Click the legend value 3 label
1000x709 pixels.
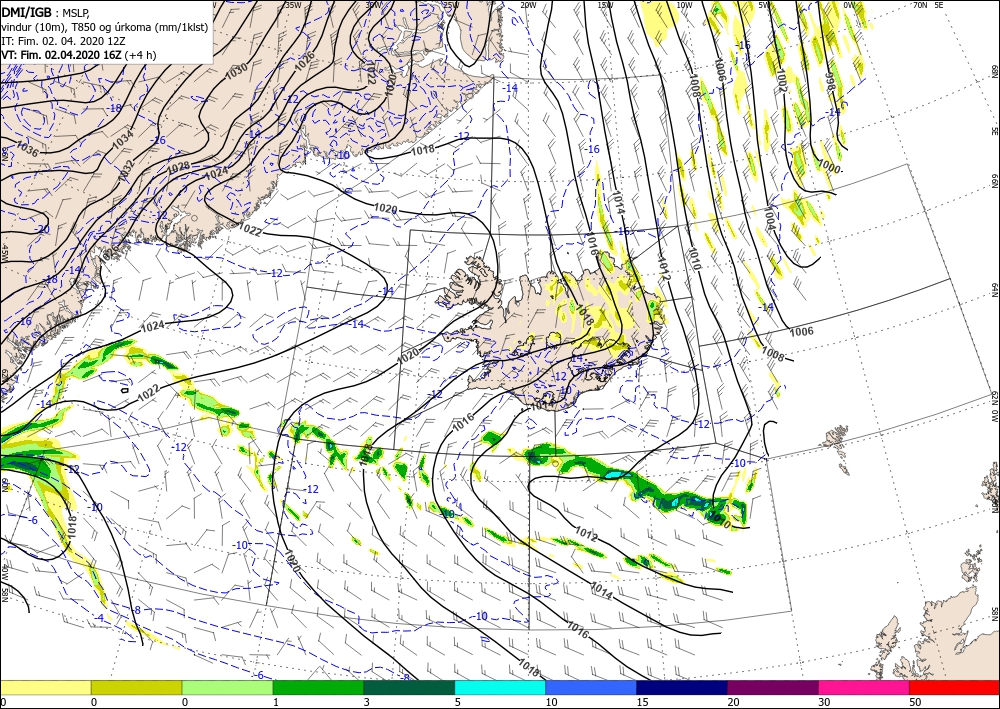pos(367,702)
